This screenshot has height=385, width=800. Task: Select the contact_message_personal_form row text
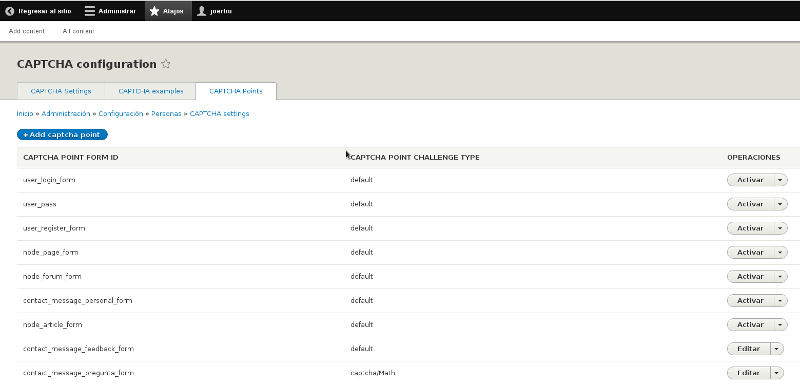pos(78,301)
